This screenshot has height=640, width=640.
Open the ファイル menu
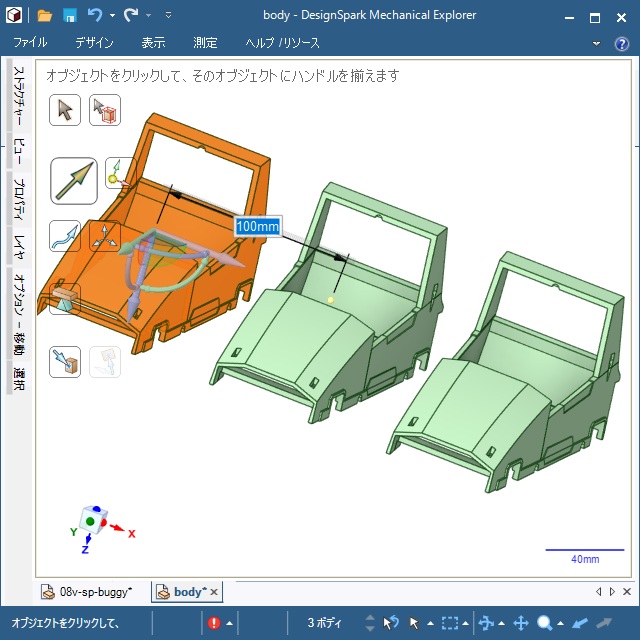(x=30, y=43)
